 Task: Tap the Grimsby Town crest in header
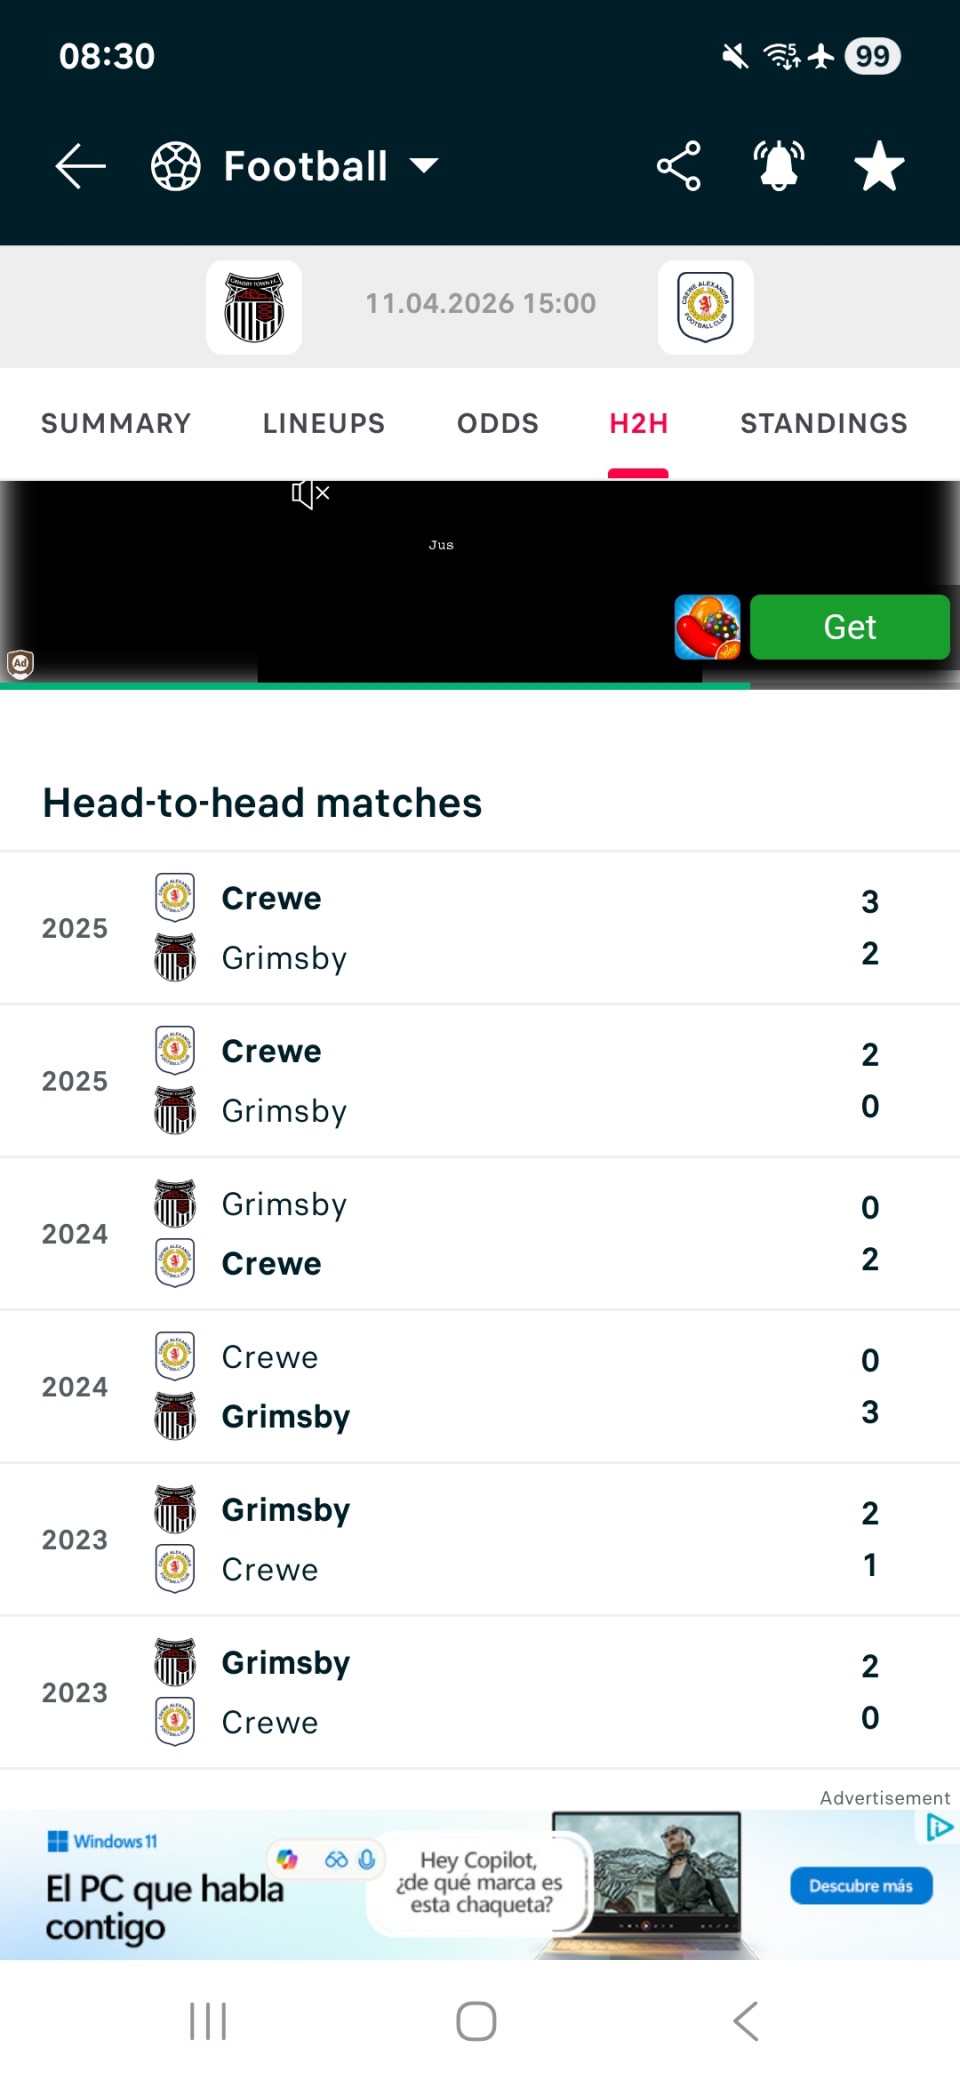[x=254, y=307]
